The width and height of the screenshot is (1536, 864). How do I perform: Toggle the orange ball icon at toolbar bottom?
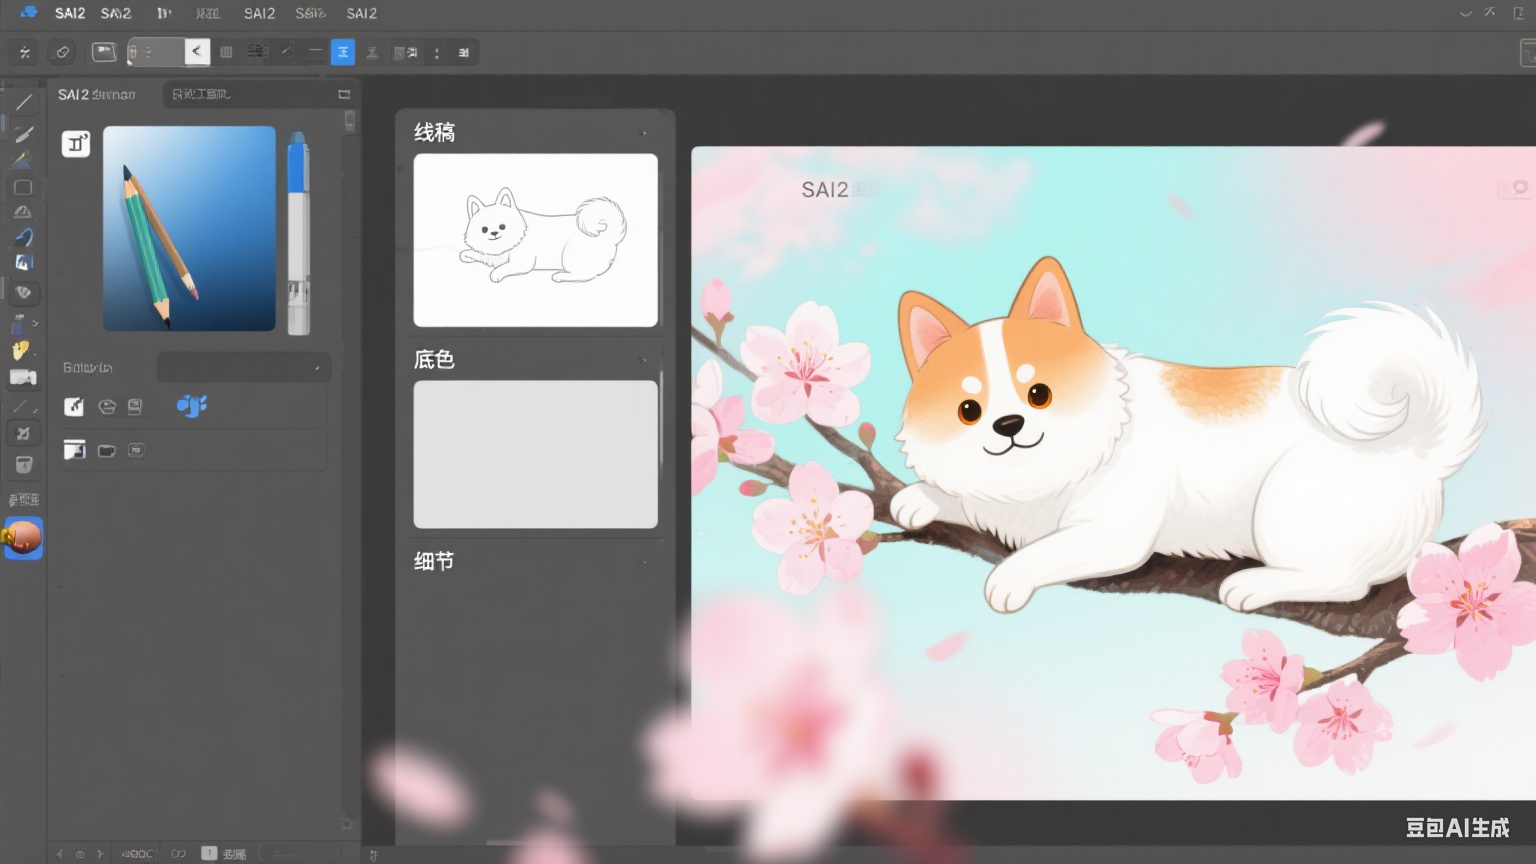pyautogui.click(x=24, y=538)
